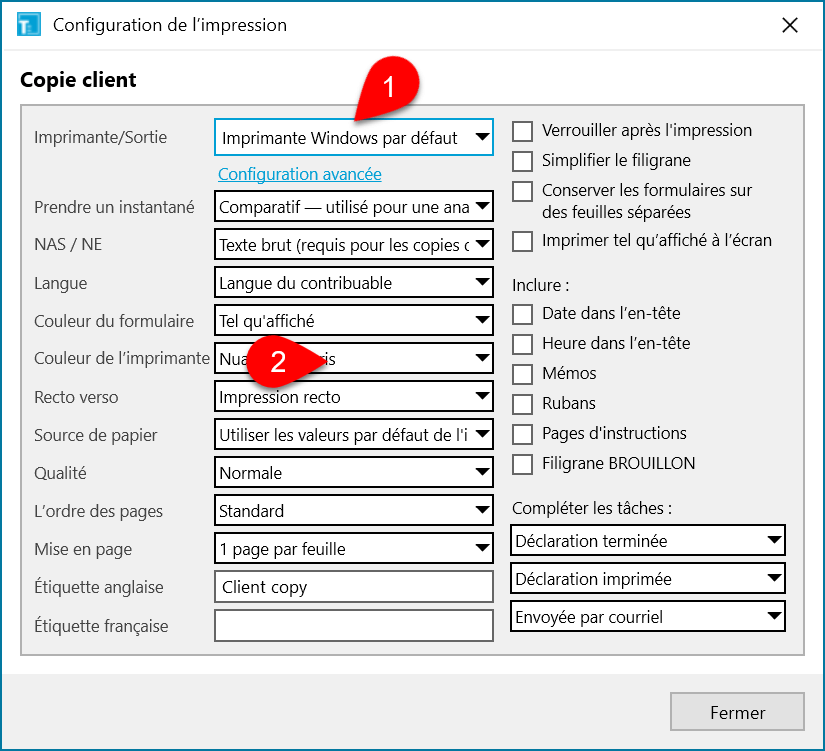
Task: Open the Imprimante/Sortie dropdown
Action: 354,137
